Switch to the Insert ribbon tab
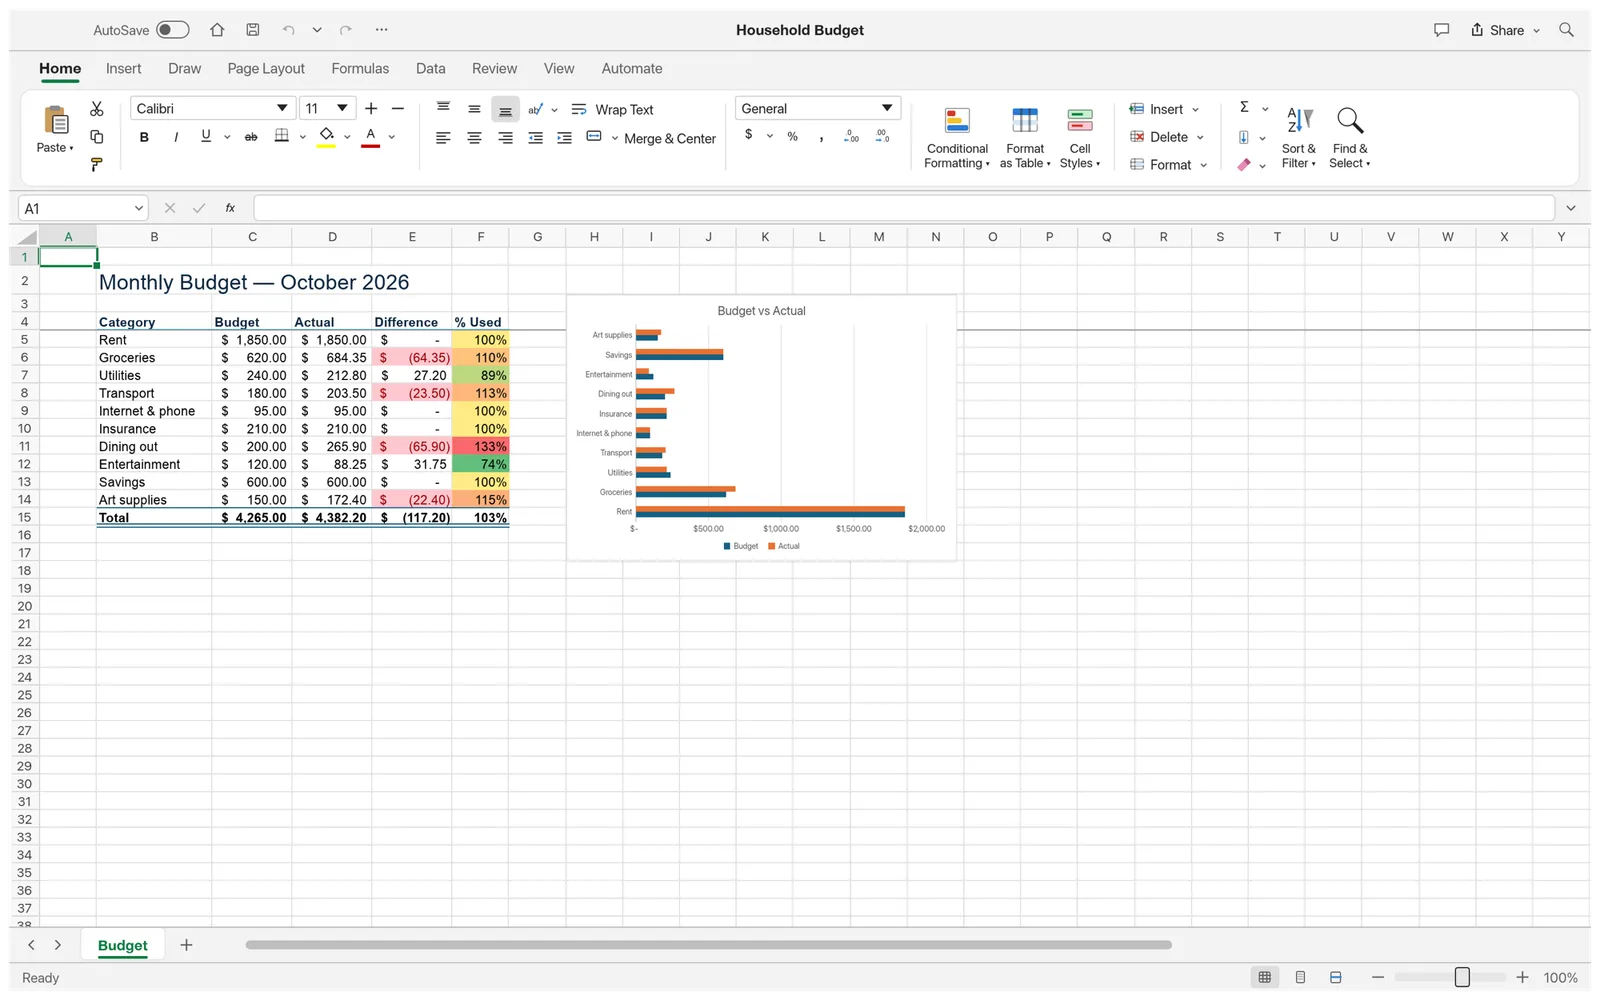Screen dimensions: 1600x1000 coord(124,69)
